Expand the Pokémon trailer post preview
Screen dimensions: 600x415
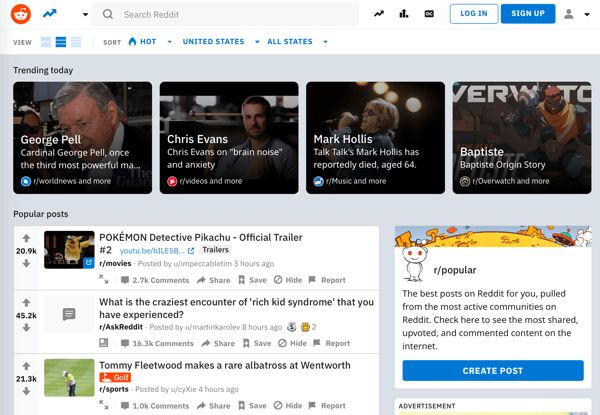click(x=104, y=279)
